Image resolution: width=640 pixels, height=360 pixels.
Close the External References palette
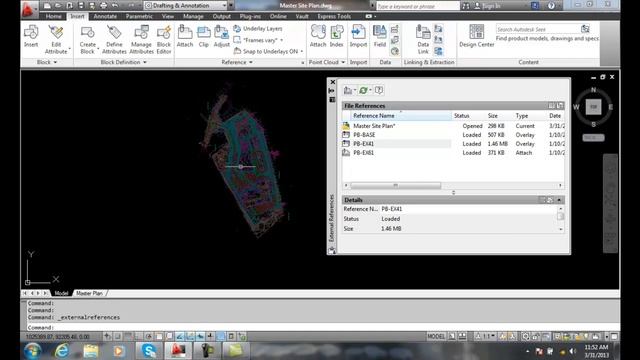[x=333, y=82]
